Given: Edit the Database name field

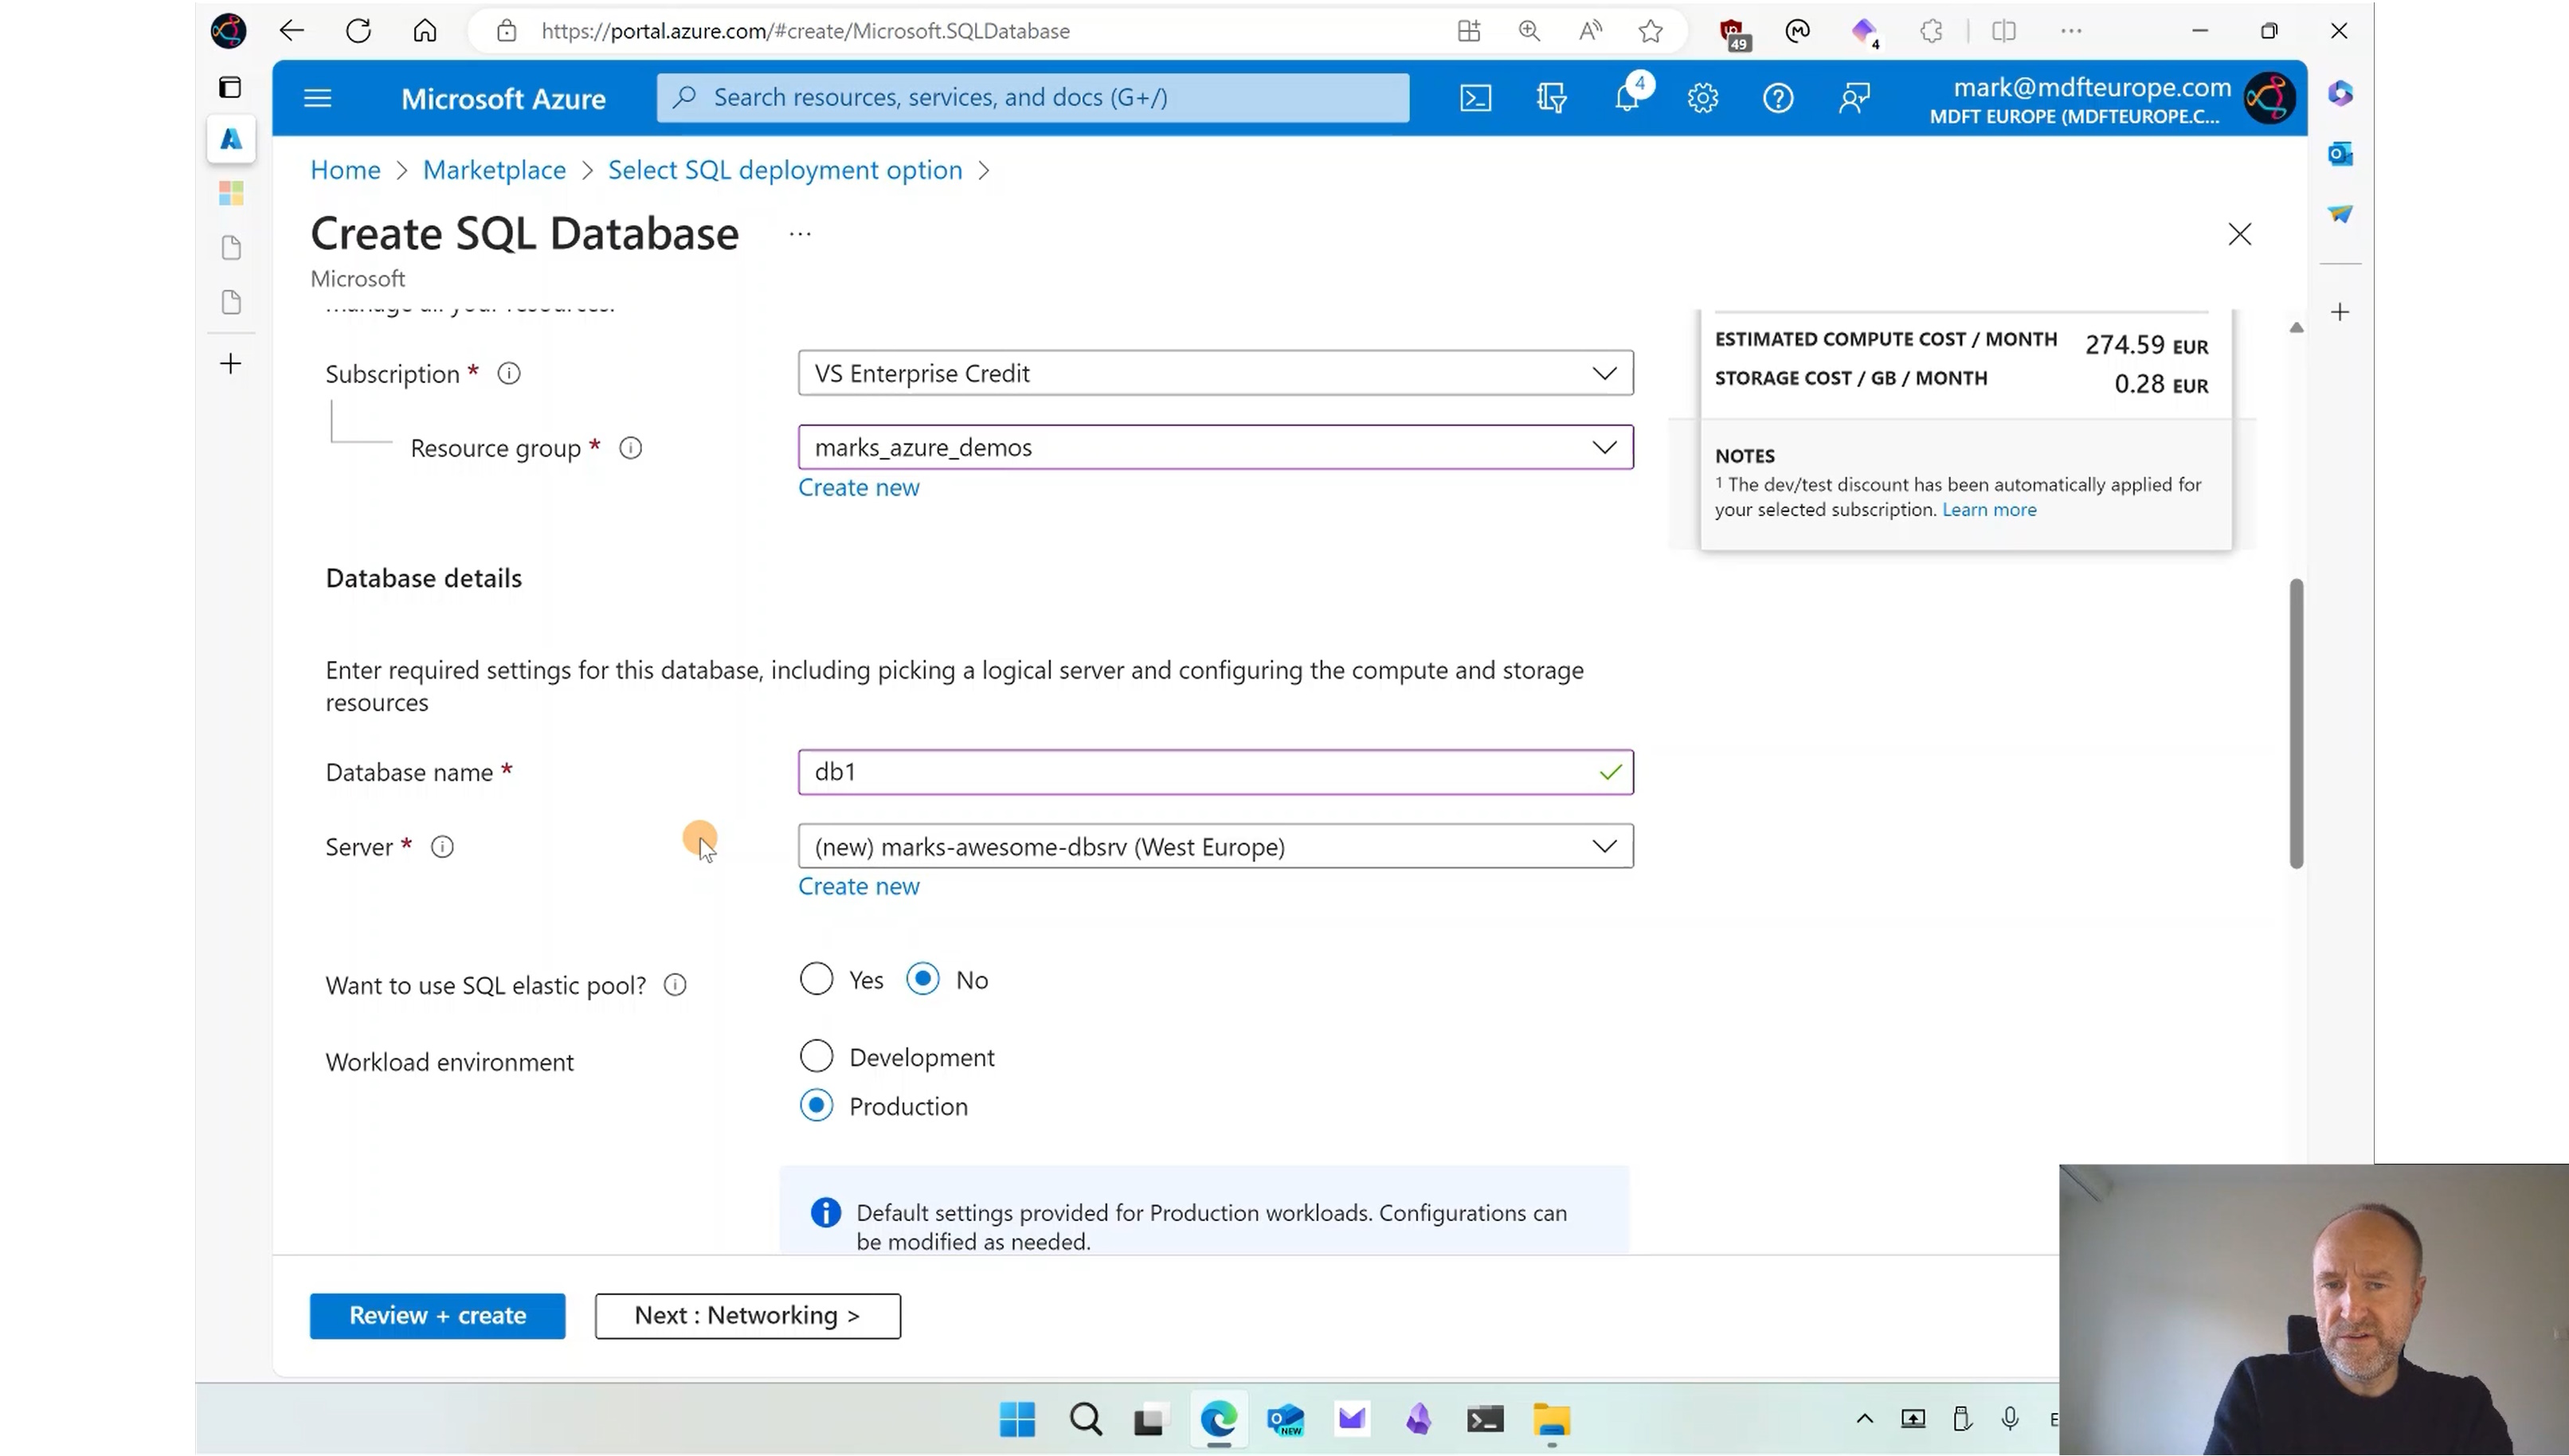Looking at the screenshot, I should [1200, 771].
